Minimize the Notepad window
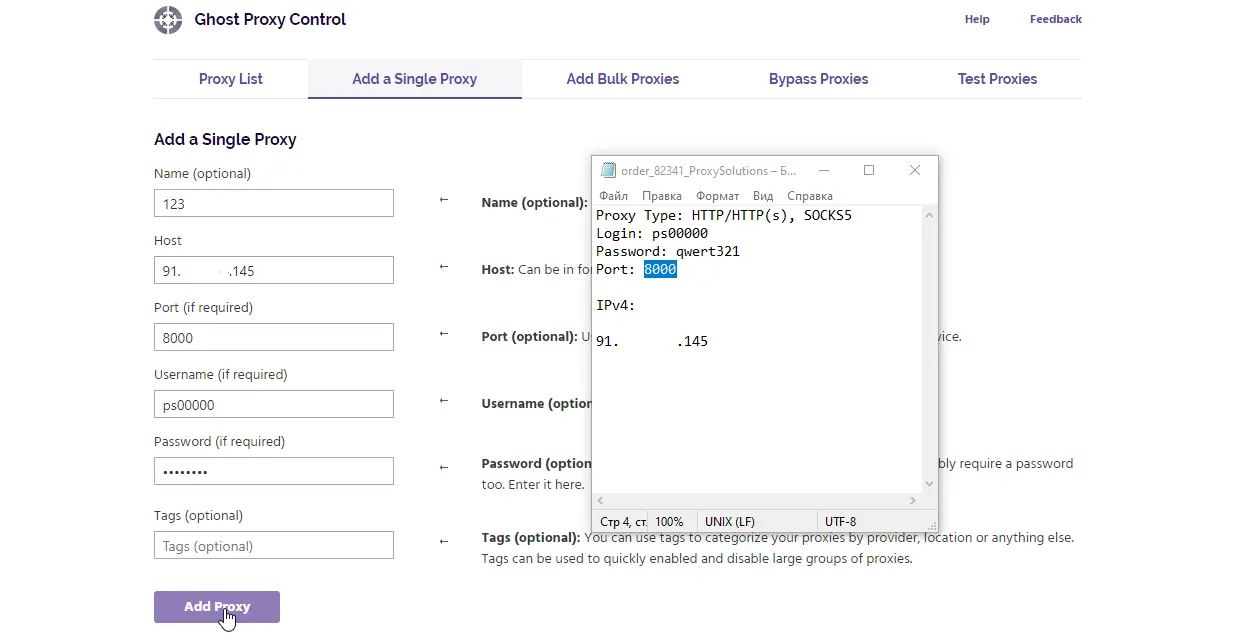 click(823, 171)
